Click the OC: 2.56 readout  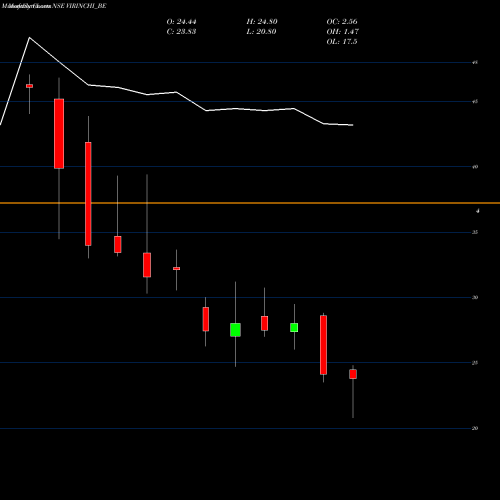tap(342, 22)
